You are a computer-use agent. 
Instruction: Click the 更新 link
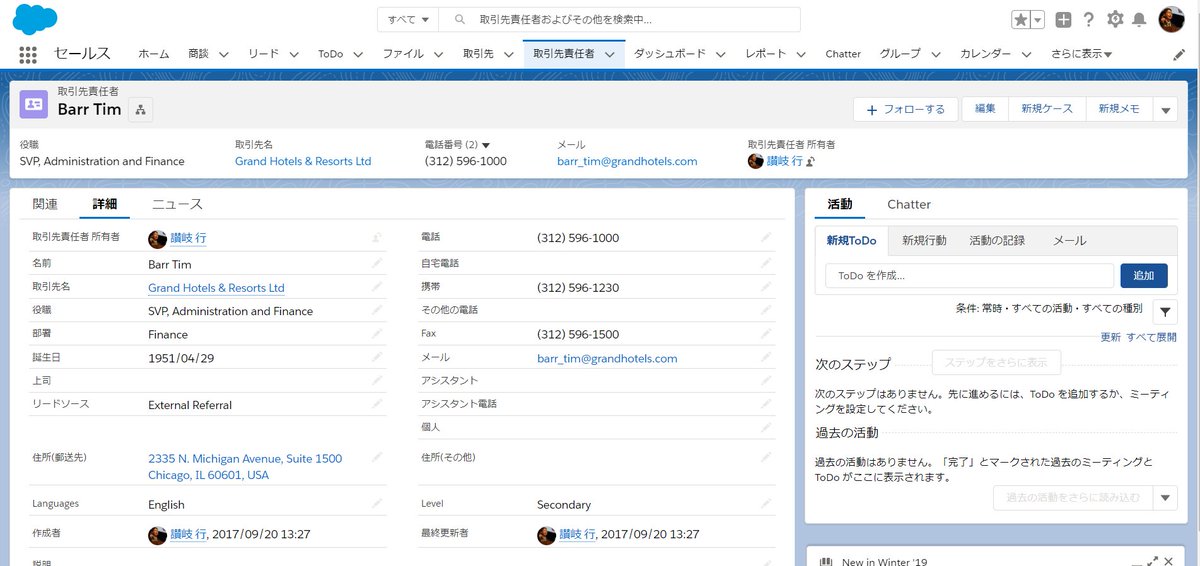tap(1110, 337)
